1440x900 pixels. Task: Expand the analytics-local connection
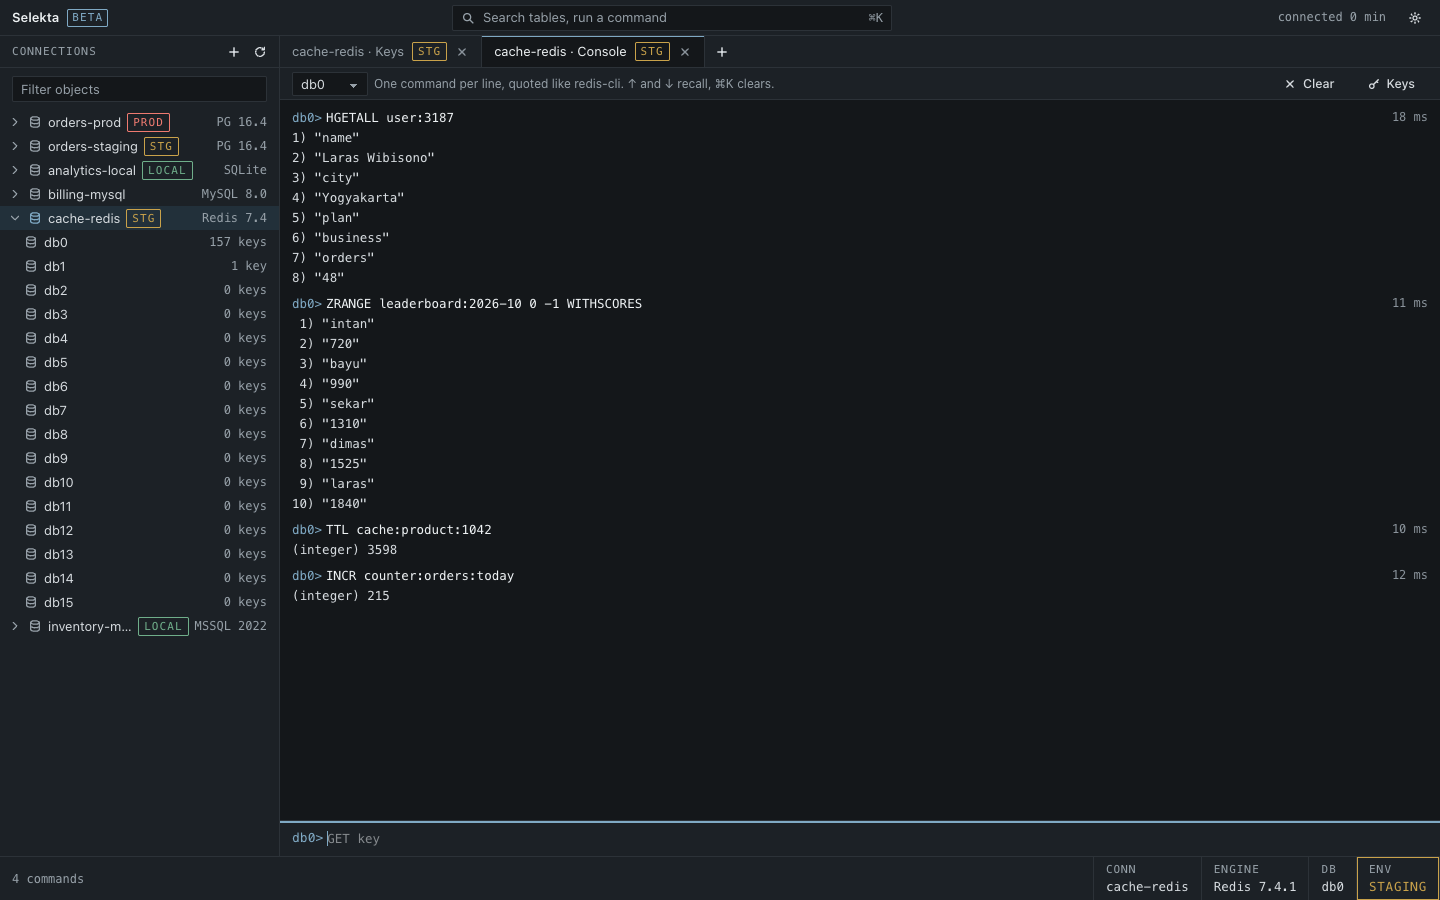click(x=15, y=170)
